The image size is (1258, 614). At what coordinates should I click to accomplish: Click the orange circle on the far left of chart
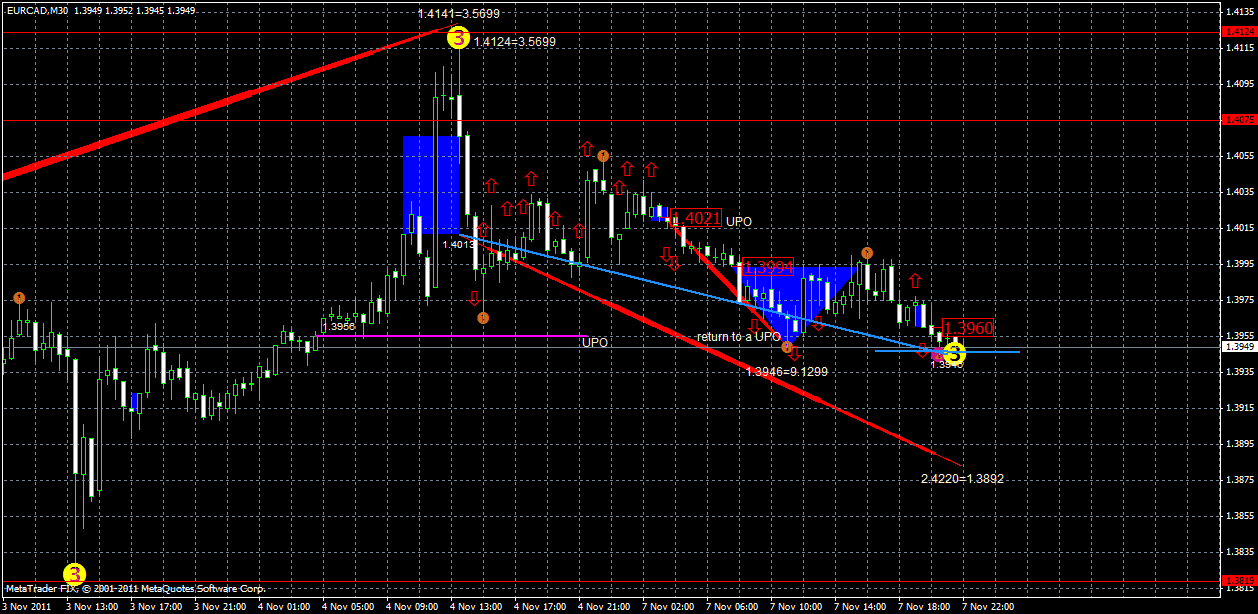[17, 296]
